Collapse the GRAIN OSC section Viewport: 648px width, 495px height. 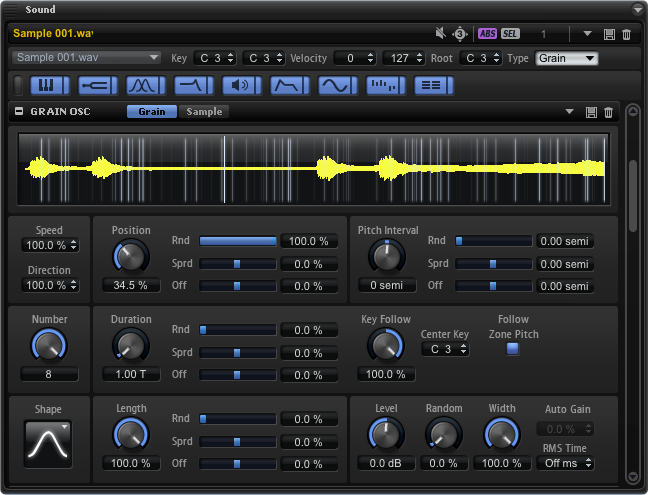(19, 111)
